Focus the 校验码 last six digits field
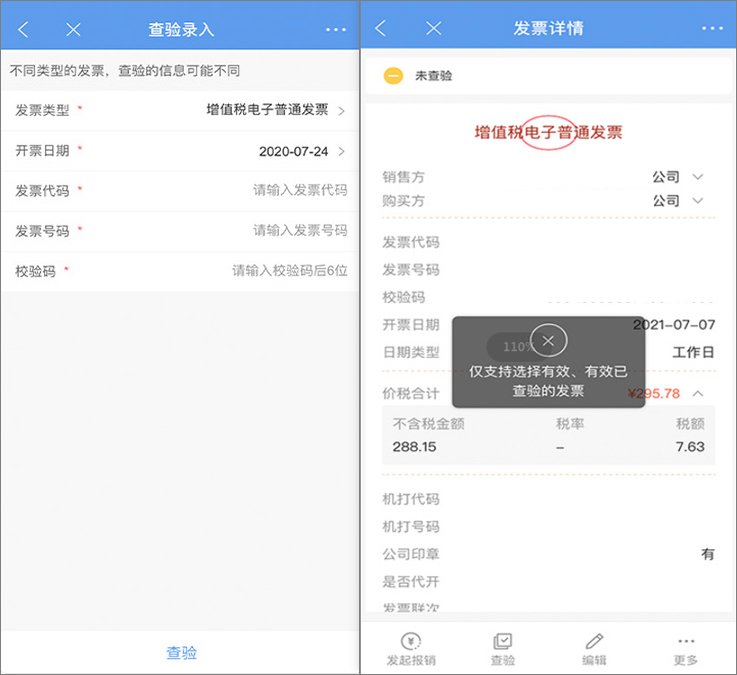The height and width of the screenshot is (675, 737). coord(180,271)
